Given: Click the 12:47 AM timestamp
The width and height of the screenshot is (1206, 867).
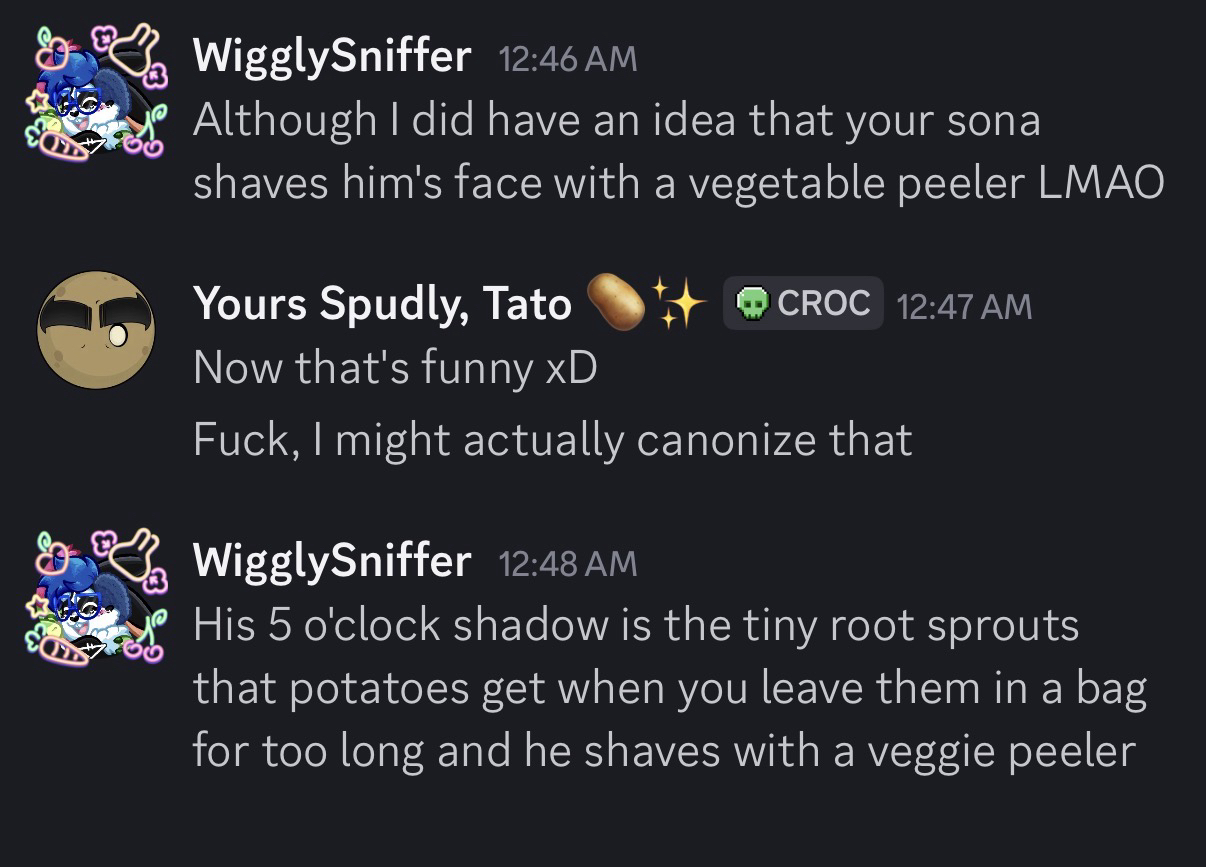Looking at the screenshot, I should 964,305.
